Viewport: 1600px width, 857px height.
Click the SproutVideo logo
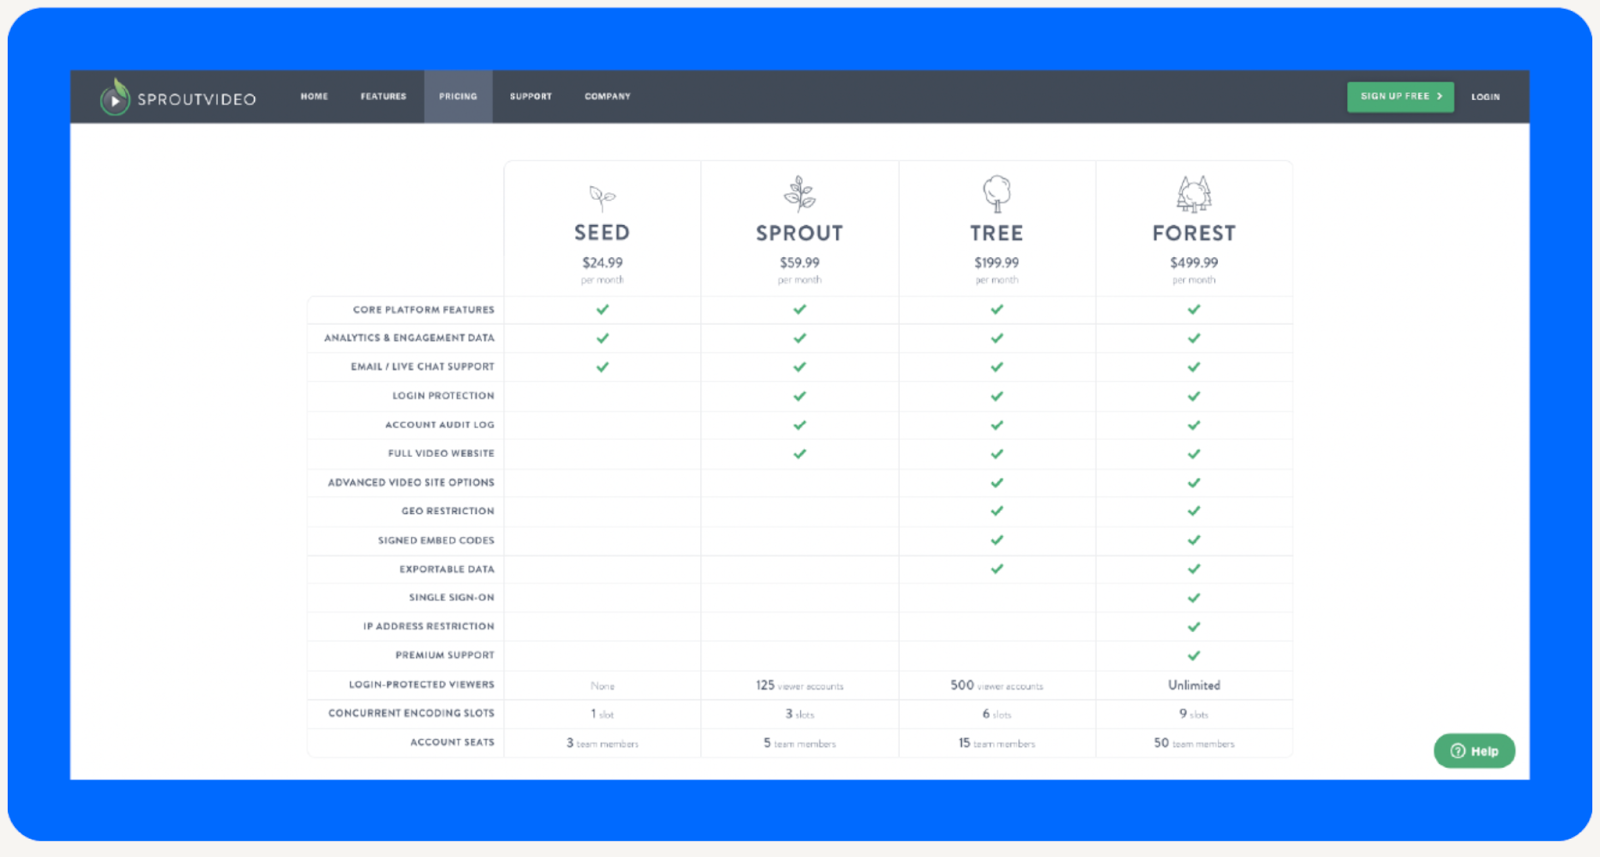pyautogui.click(x=178, y=98)
